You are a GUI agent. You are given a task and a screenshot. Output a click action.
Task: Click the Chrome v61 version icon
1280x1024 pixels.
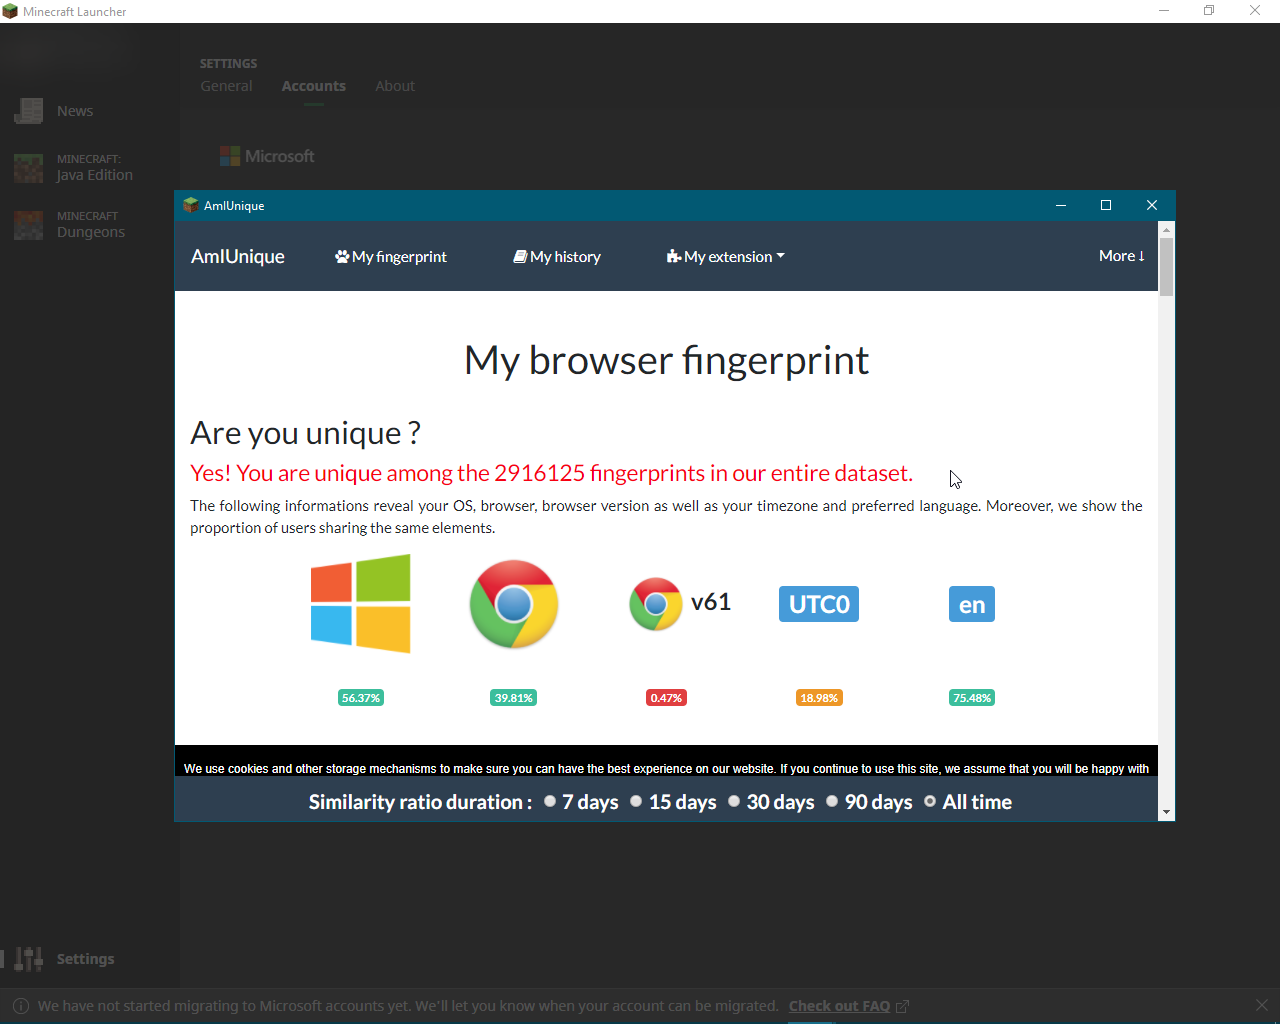[656, 604]
